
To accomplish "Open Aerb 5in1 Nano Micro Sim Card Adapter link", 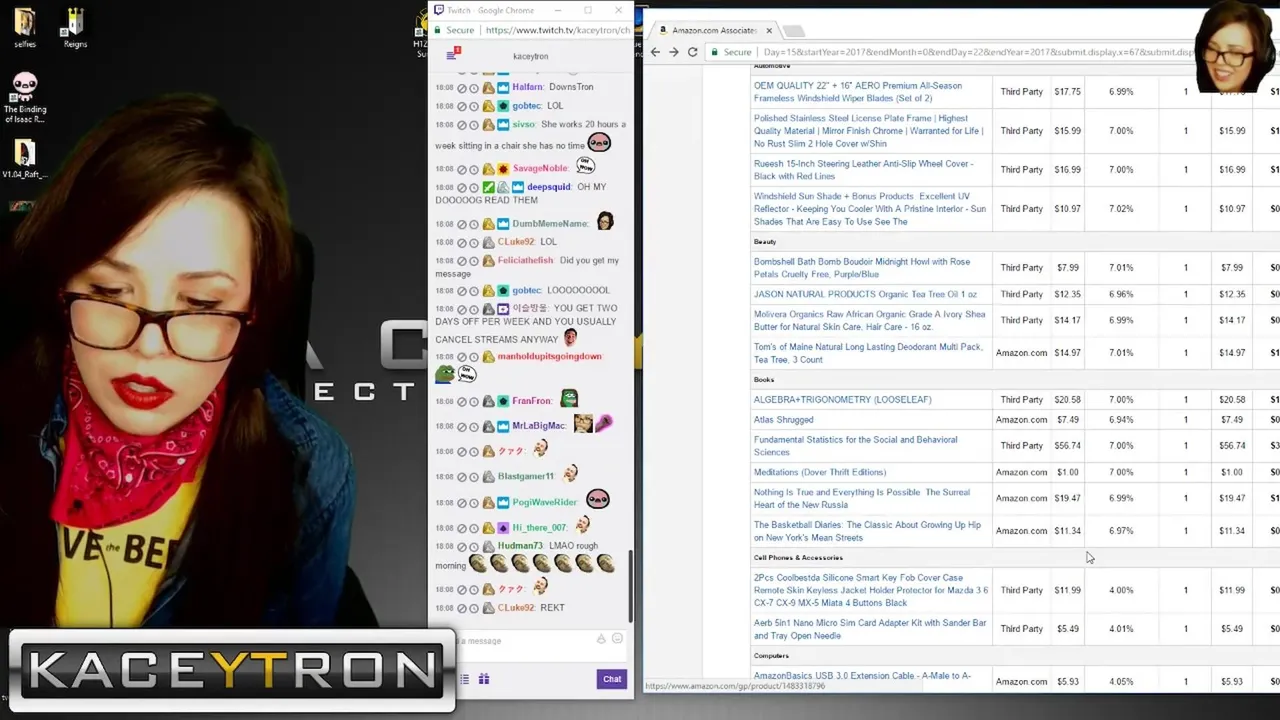I will (870, 629).
